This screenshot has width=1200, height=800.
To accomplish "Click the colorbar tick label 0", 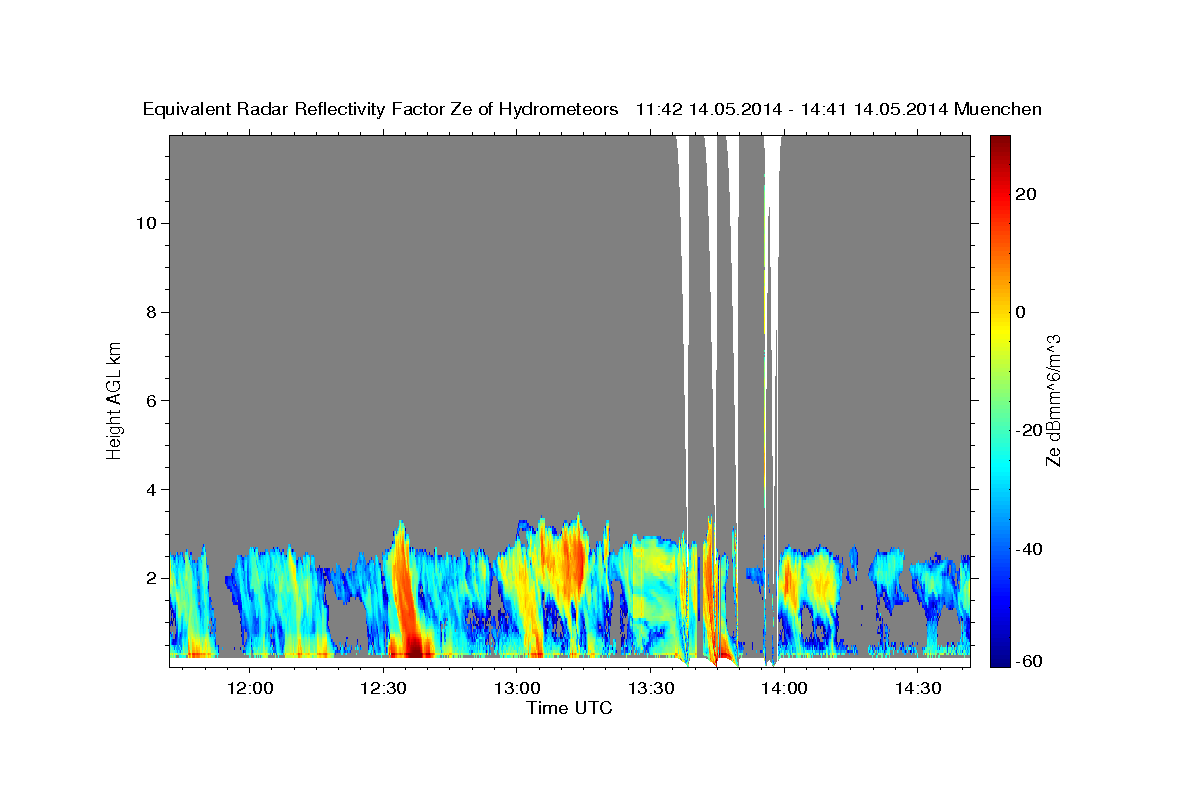I will click(1020, 312).
